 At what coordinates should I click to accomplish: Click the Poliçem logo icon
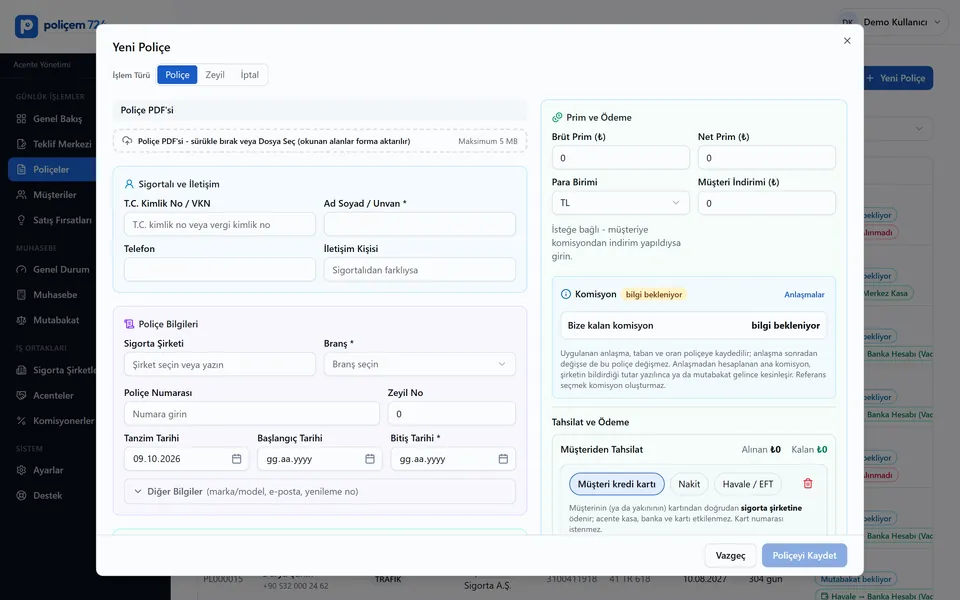tap(26, 26)
